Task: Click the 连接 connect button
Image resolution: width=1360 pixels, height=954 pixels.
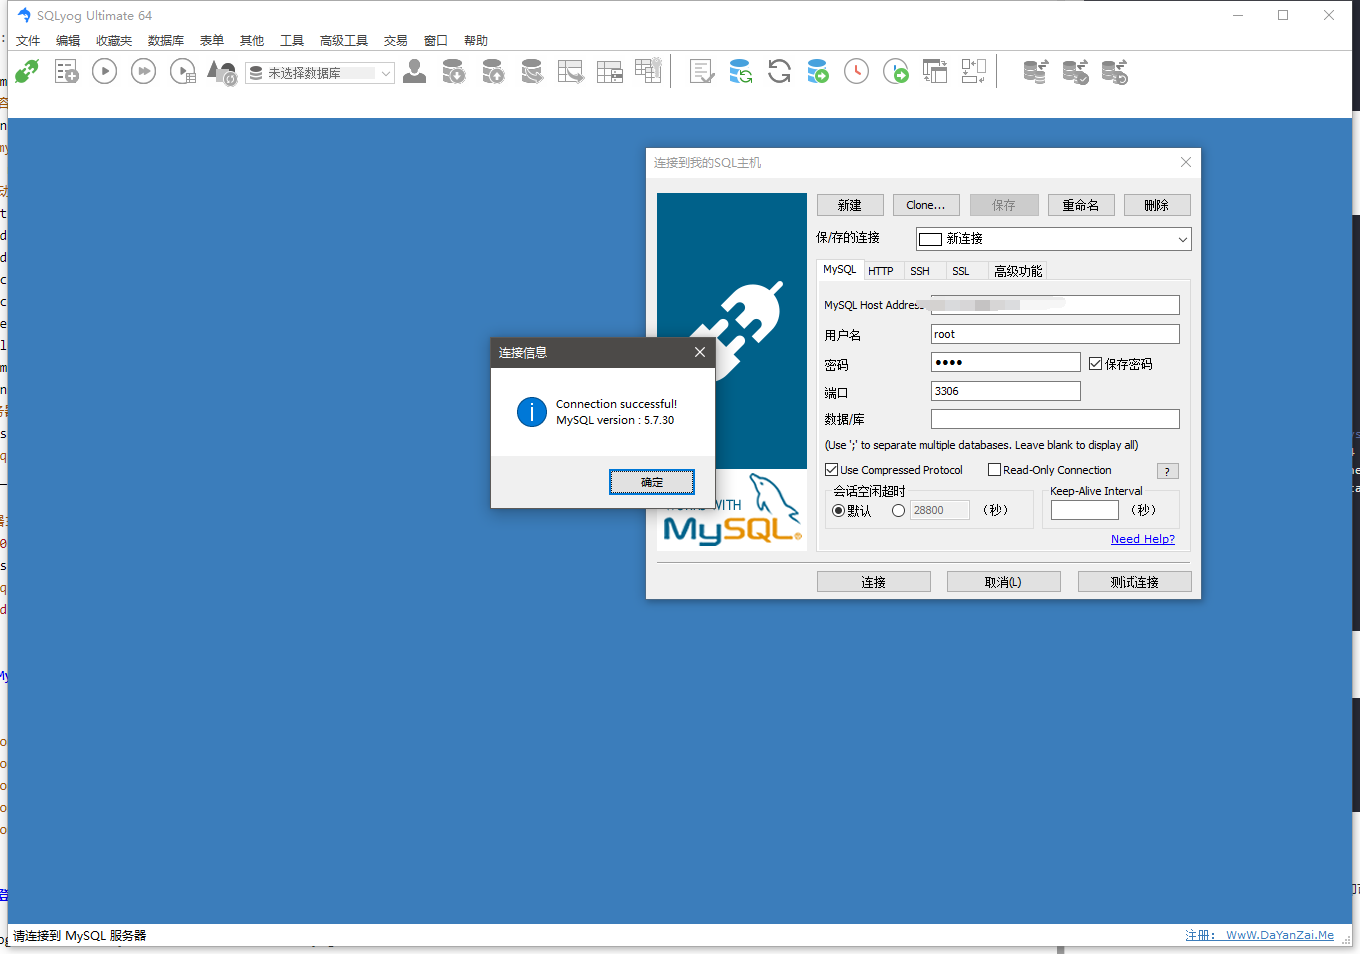Action: pos(874,582)
